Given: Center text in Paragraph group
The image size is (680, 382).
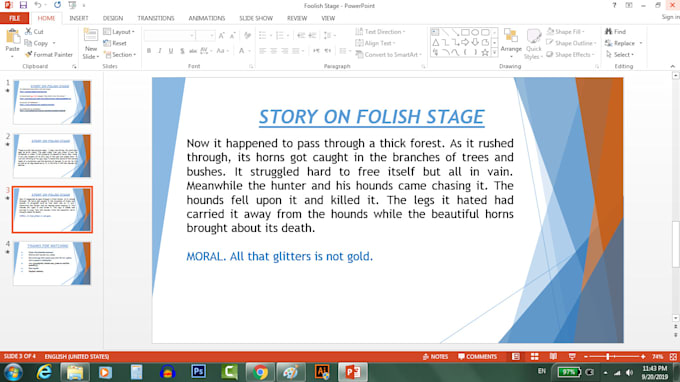Looking at the screenshot, I should pos(274,51).
